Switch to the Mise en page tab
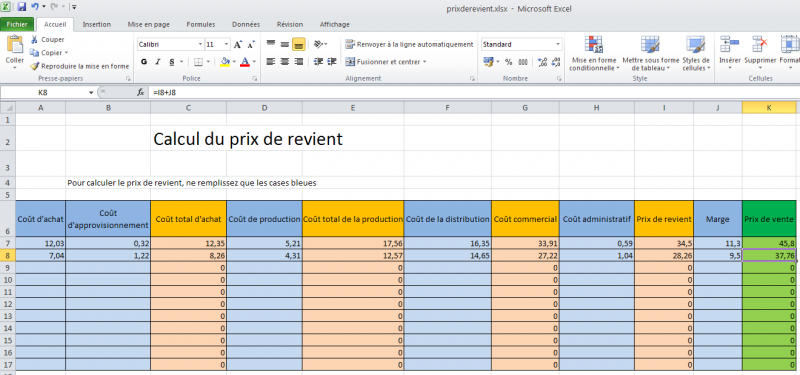The width and height of the screenshot is (800, 375). (148, 24)
